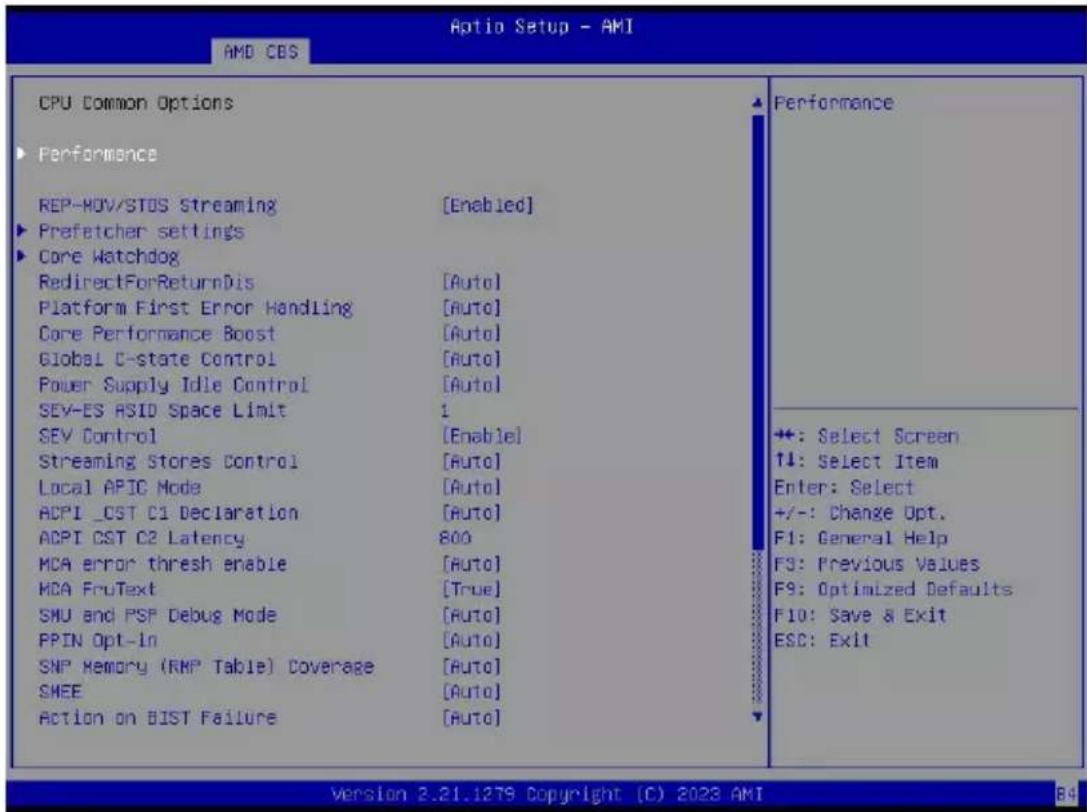This screenshot has width=1087, height=812.
Task: Select the RedirectForReturnDis label
Action: pyautogui.click(x=146, y=282)
